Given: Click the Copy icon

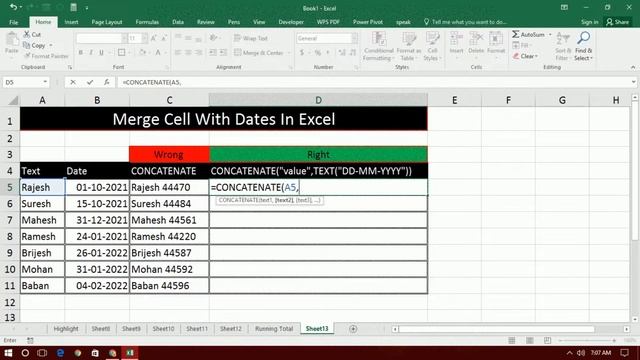Looking at the screenshot, I should pos(27,45).
